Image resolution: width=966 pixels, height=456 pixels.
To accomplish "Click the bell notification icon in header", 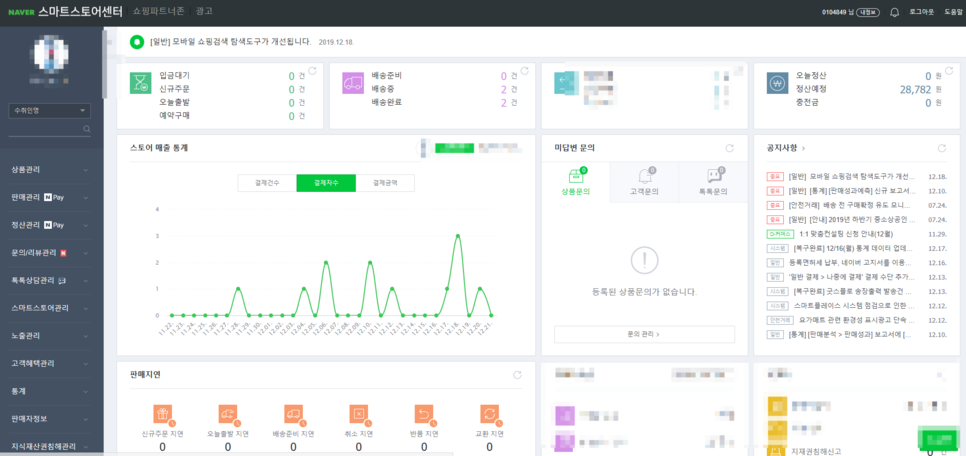I will [895, 12].
